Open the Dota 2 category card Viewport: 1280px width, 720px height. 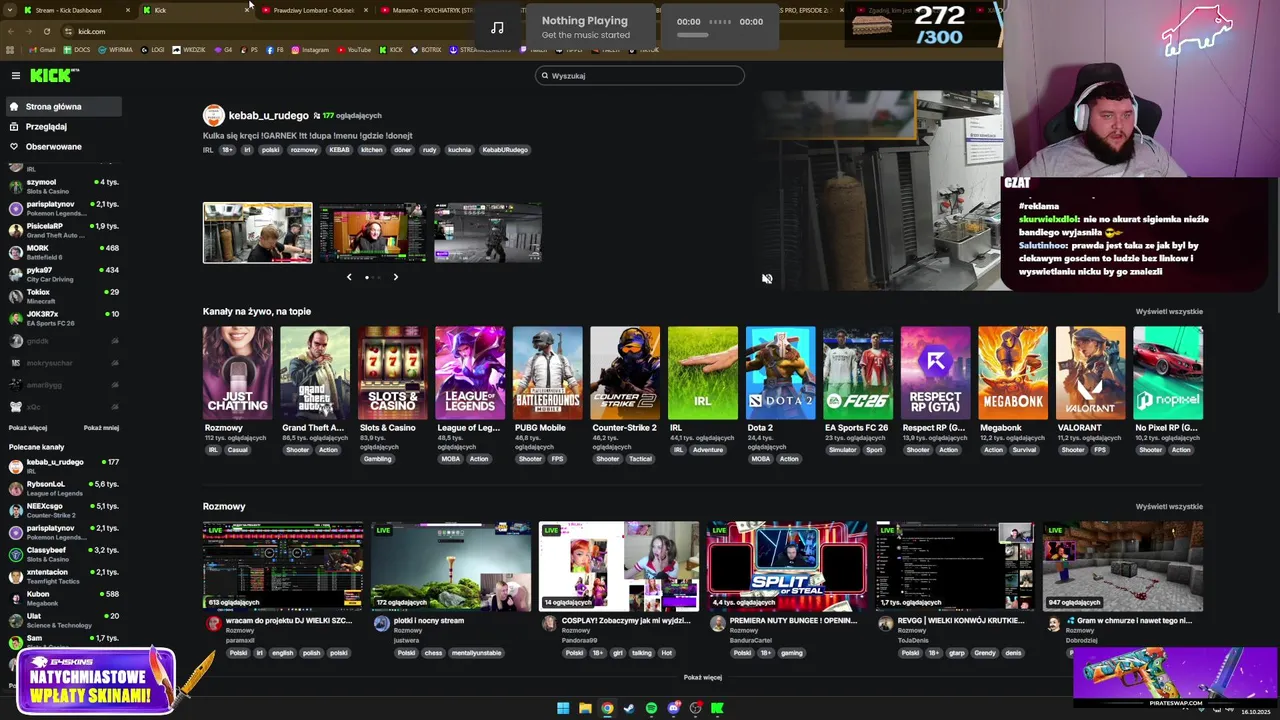click(x=781, y=373)
